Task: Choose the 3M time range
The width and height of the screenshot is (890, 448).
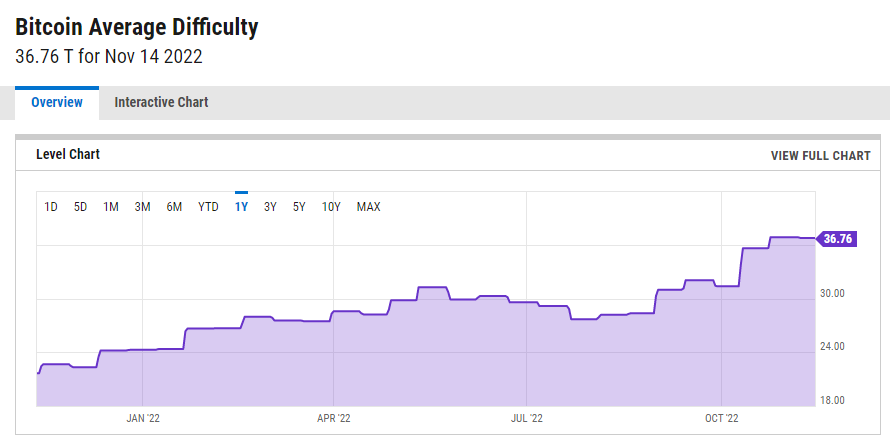Action: point(142,207)
